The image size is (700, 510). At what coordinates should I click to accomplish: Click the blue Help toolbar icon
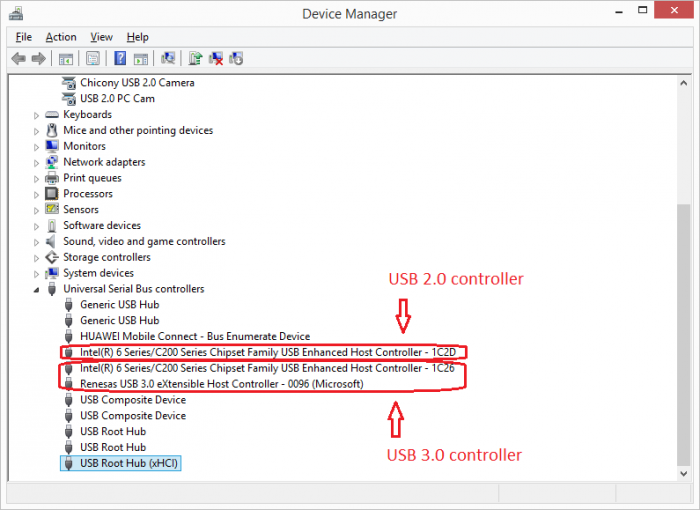tap(120, 58)
